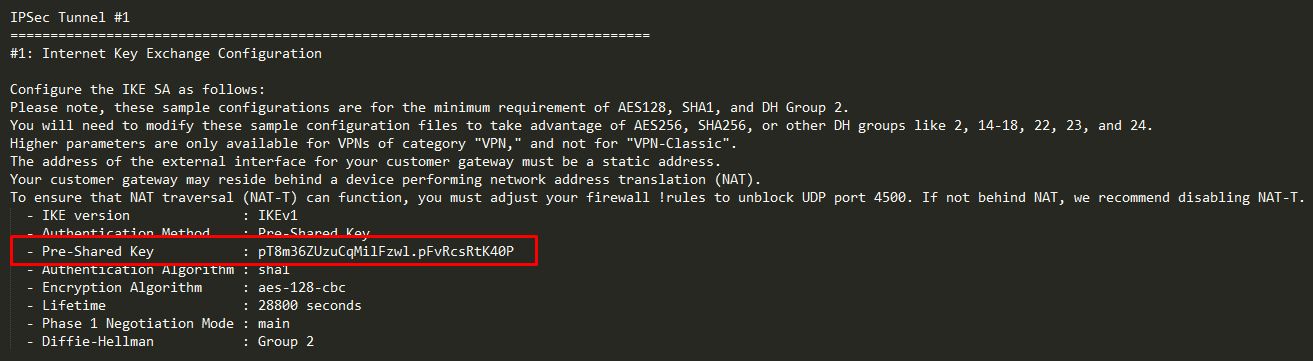The width and height of the screenshot is (1313, 361).
Task: Click the '28800 seconds' lifetime value
Action: click(x=310, y=305)
